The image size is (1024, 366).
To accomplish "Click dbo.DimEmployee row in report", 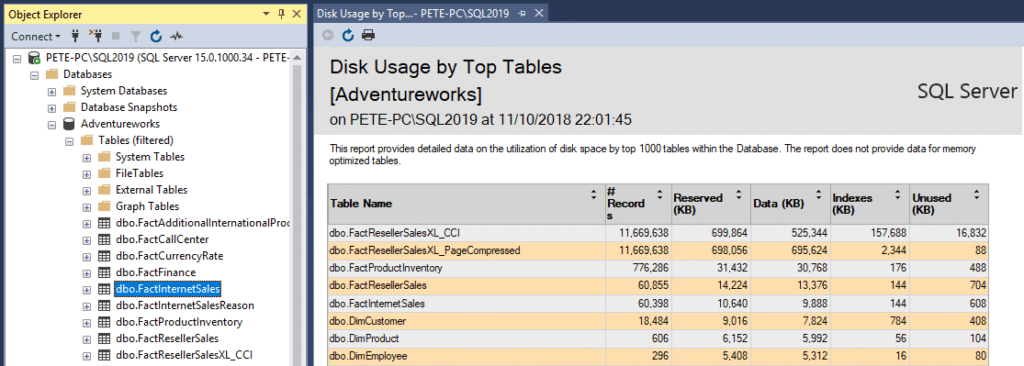I will pos(368,356).
